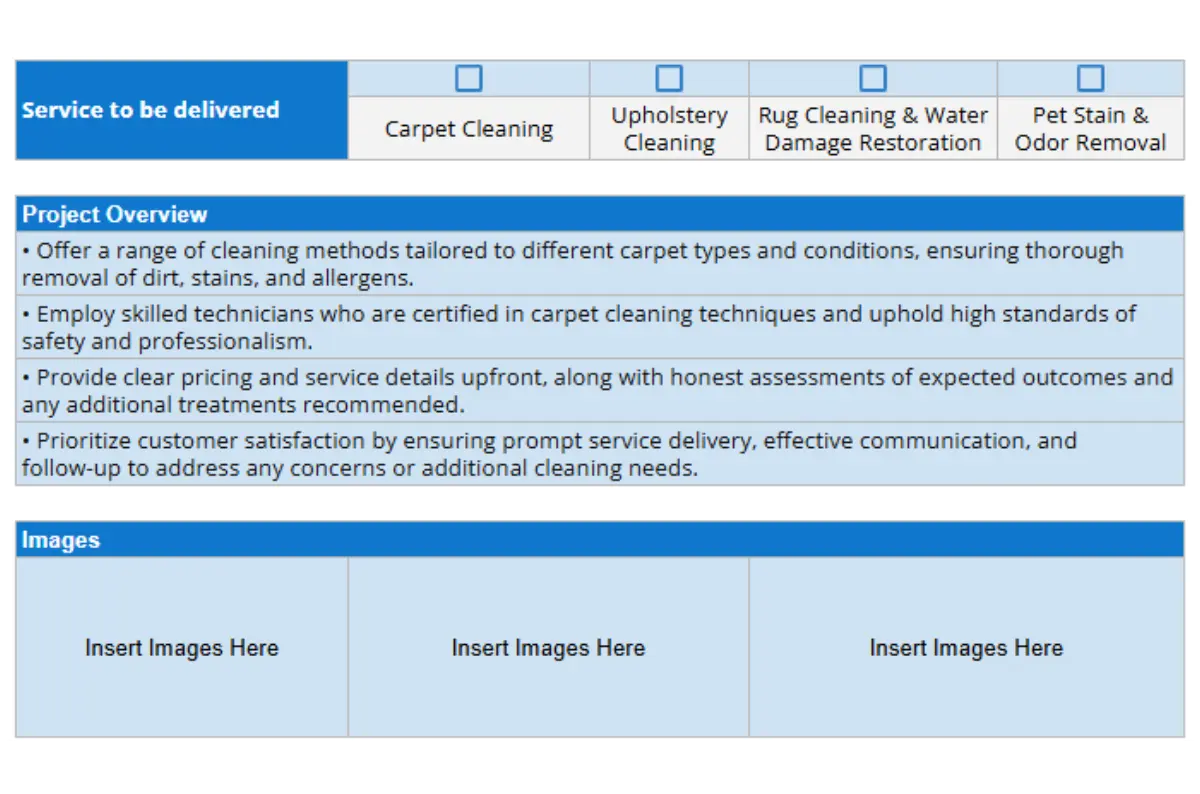This screenshot has height=794, width=1200.
Task: Click the middle 'Insert Images Here' cell
Action: click(549, 648)
